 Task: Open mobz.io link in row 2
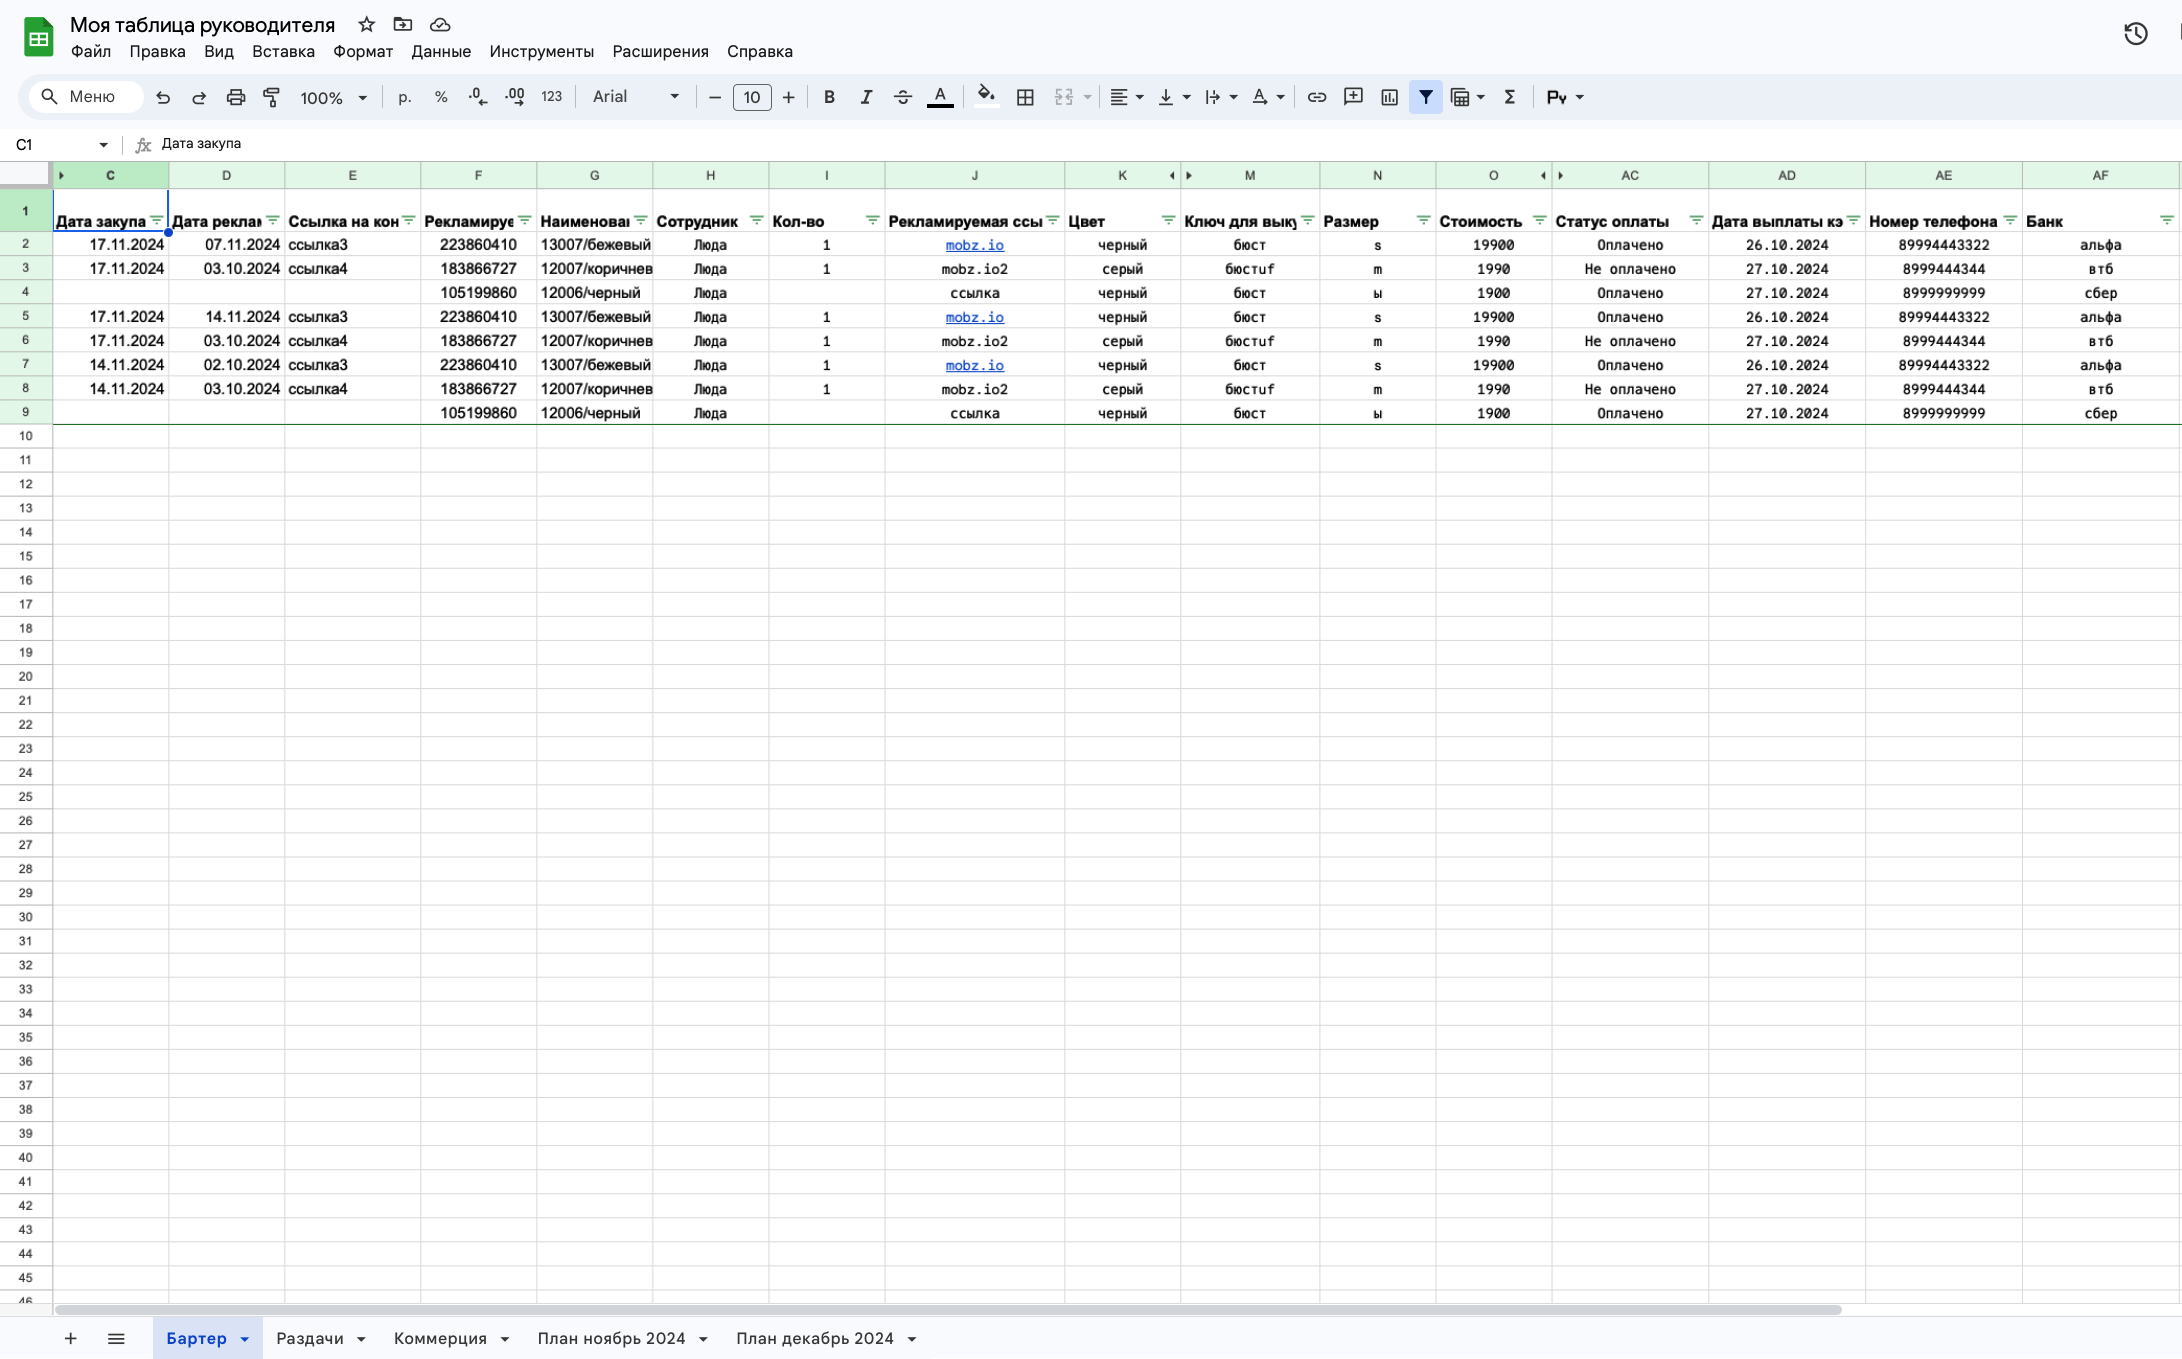975,245
